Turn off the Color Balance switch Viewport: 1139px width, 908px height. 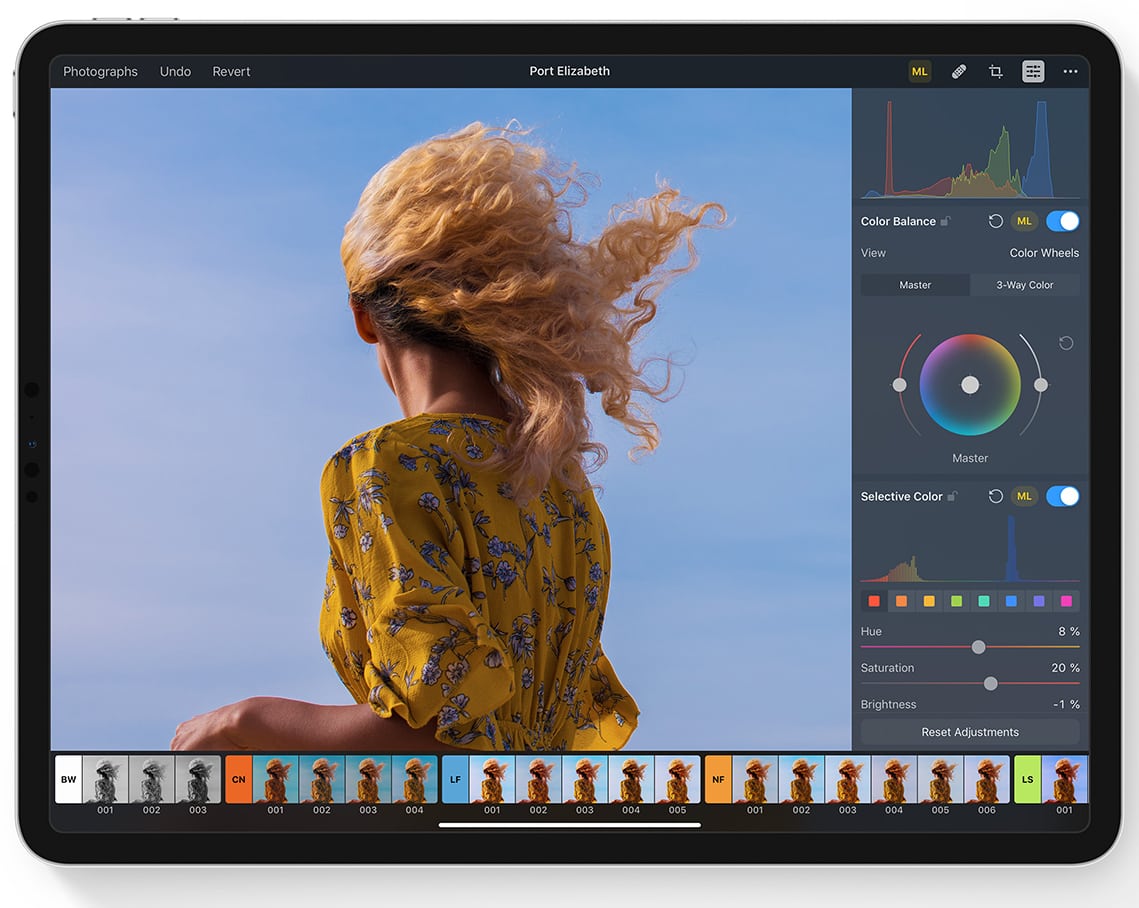tap(1062, 222)
